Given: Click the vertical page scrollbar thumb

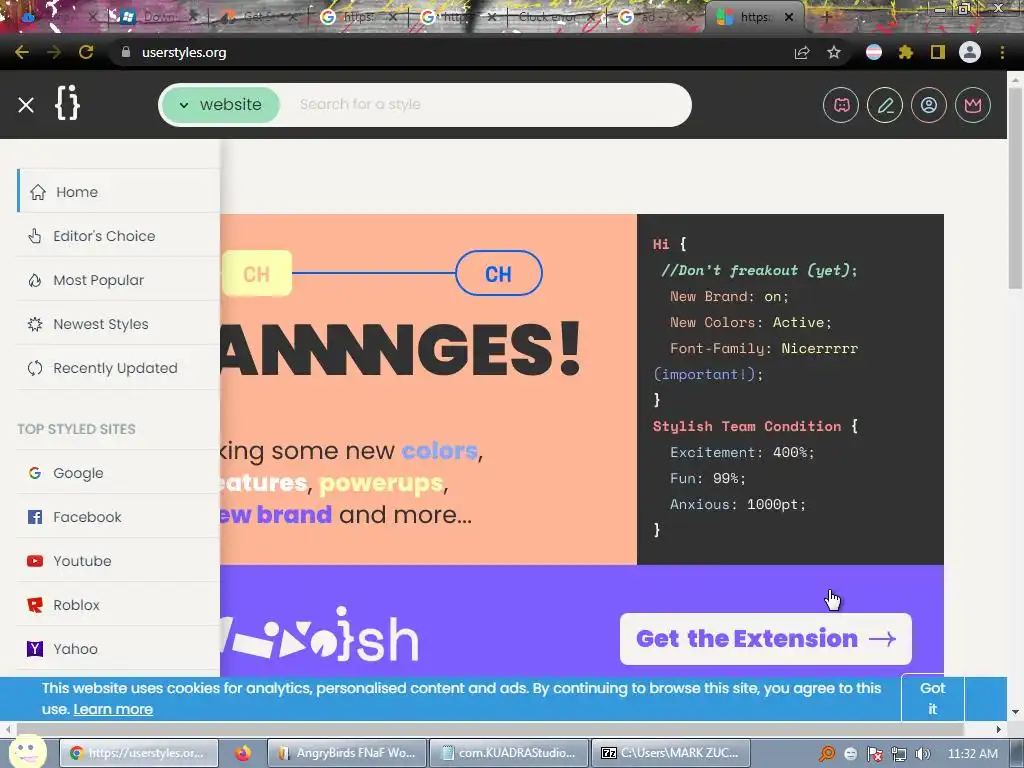Looking at the screenshot, I should click(1015, 189).
